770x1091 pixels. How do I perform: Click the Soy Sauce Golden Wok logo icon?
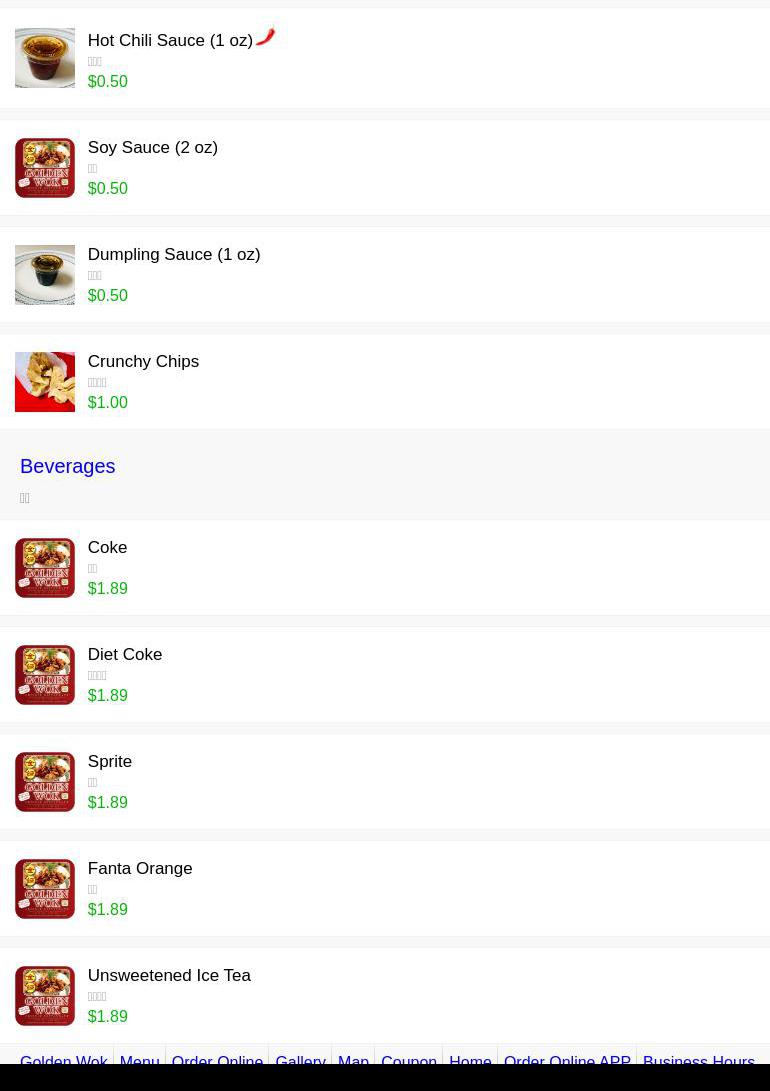(x=45, y=168)
